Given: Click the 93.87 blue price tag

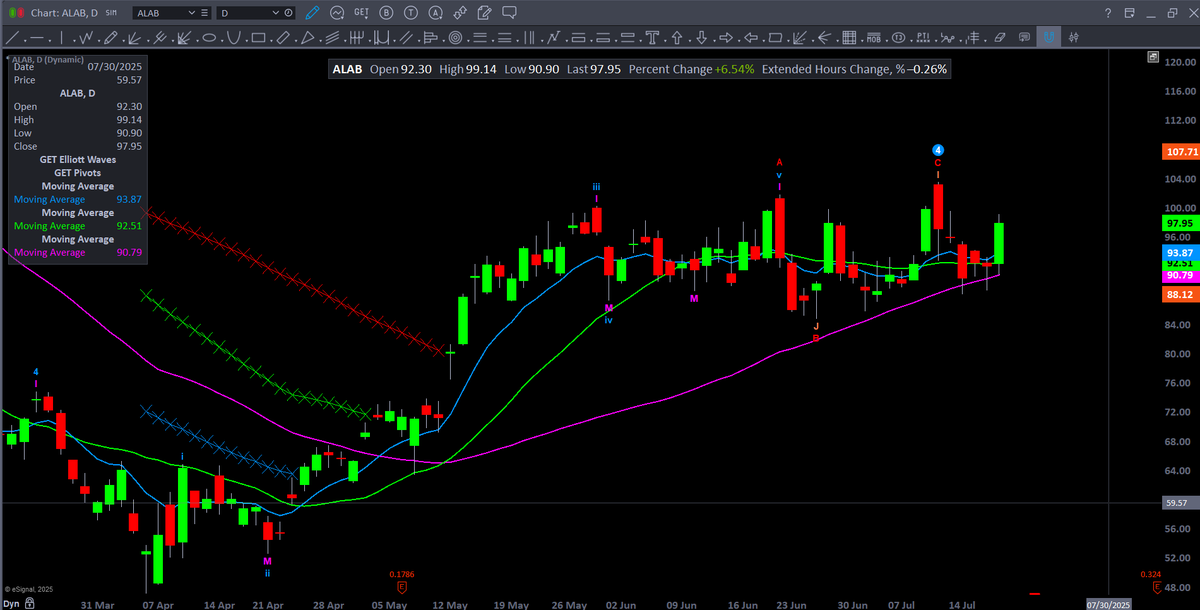Looking at the screenshot, I should [x=1181, y=253].
